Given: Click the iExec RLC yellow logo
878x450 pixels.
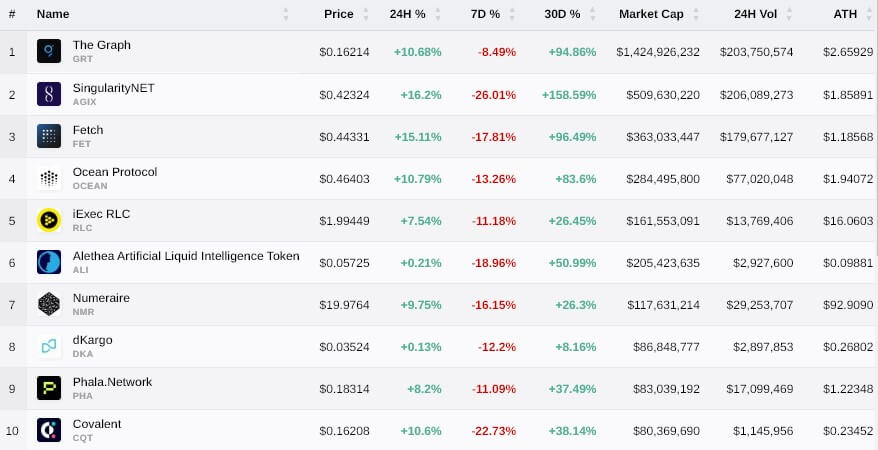Looking at the screenshot, I should pyautogui.click(x=49, y=220).
